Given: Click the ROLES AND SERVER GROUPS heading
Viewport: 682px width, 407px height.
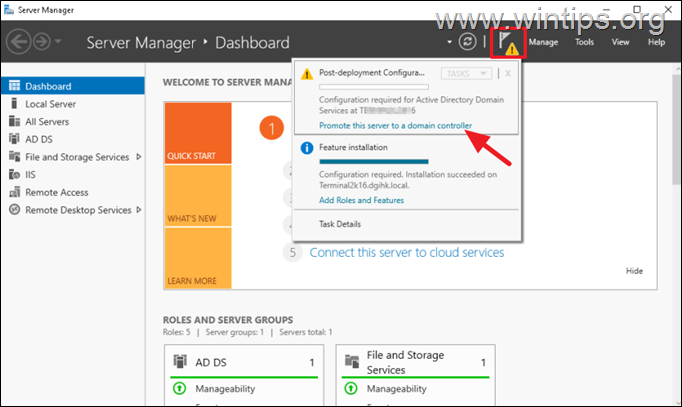Looking at the screenshot, I should pos(228,320).
